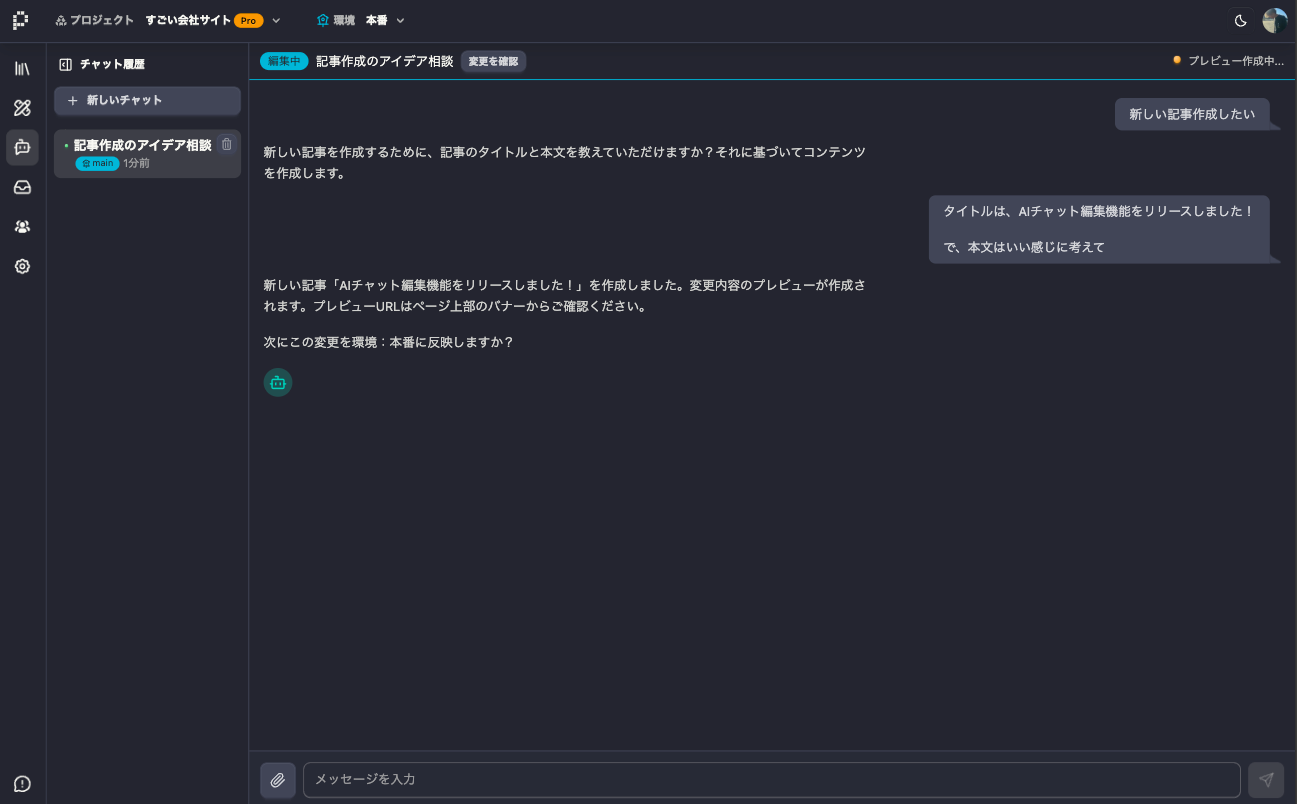Click the 1分前 timestamp
1297x804 pixels.
pos(136,163)
